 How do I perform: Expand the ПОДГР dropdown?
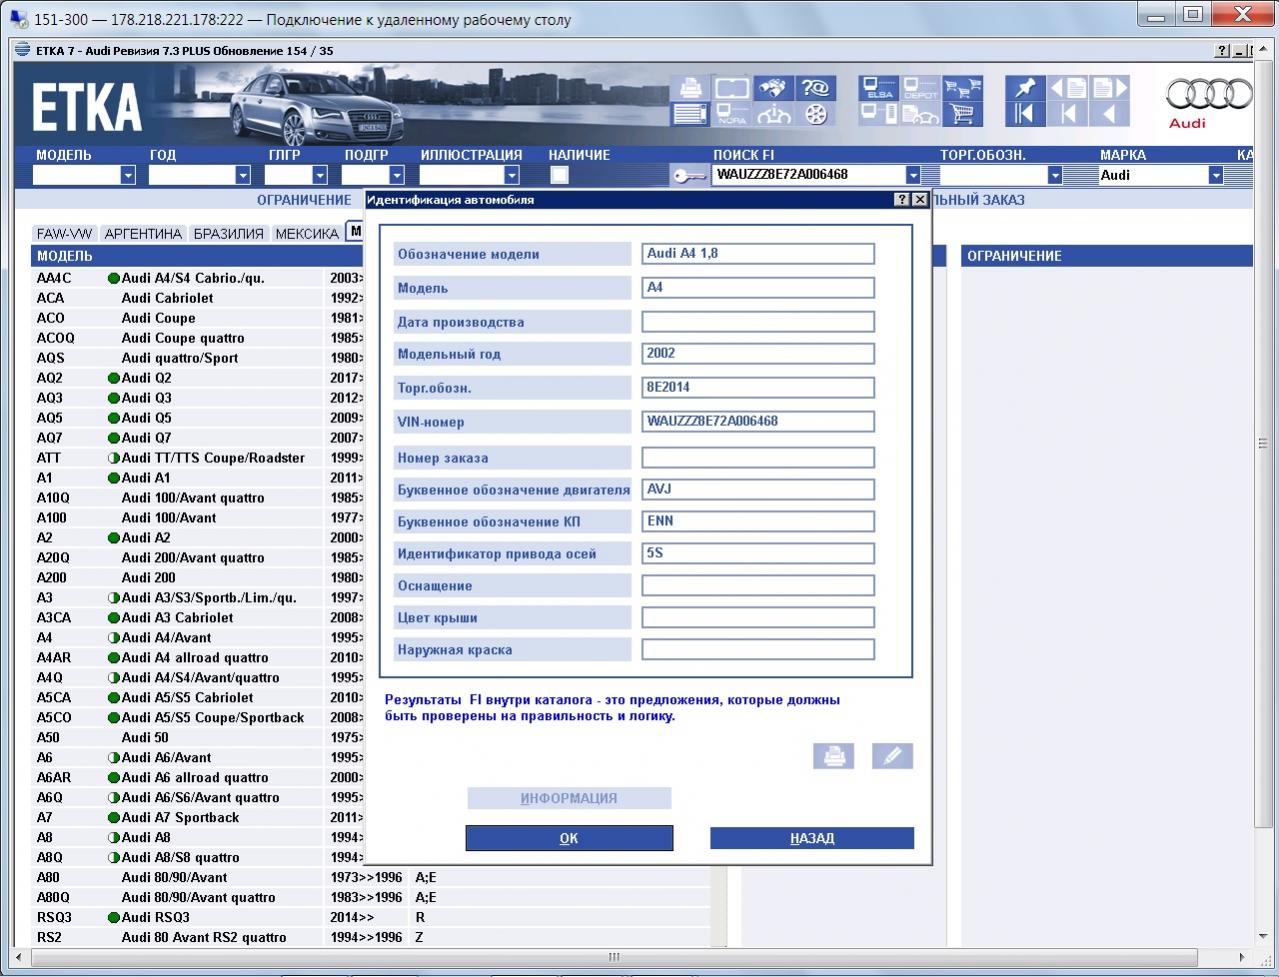397,175
